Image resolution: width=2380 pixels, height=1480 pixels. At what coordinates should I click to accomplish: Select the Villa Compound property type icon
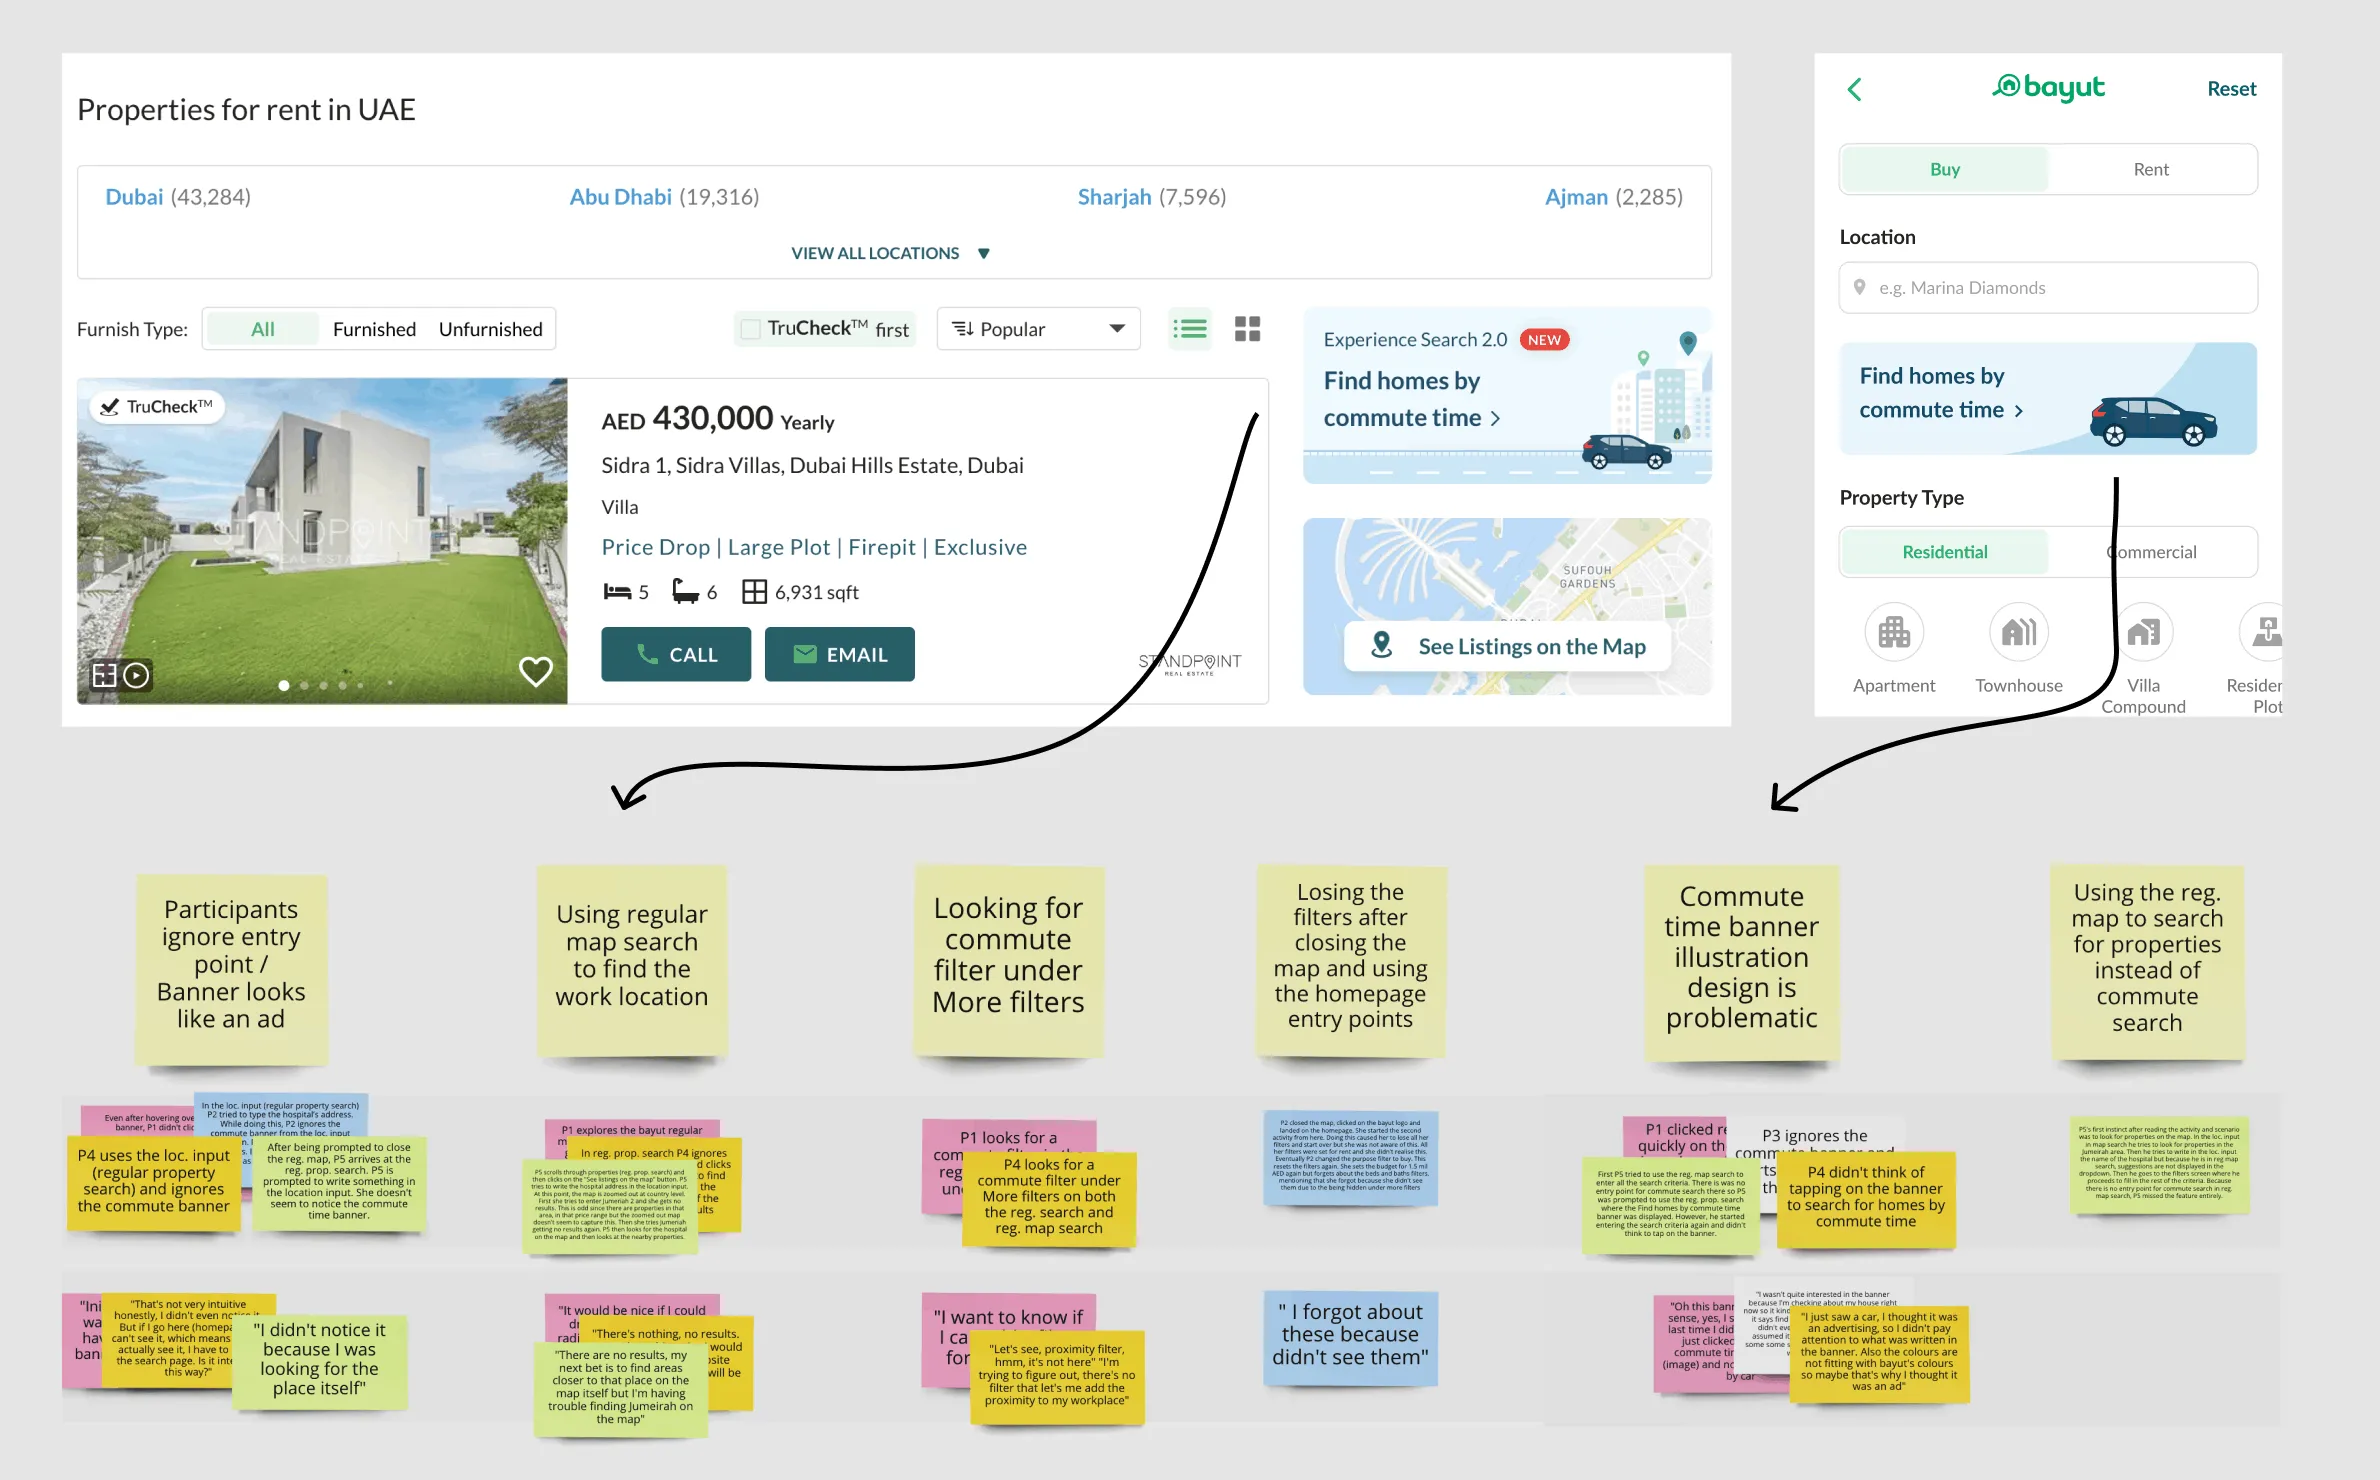click(x=2143, y=632)
